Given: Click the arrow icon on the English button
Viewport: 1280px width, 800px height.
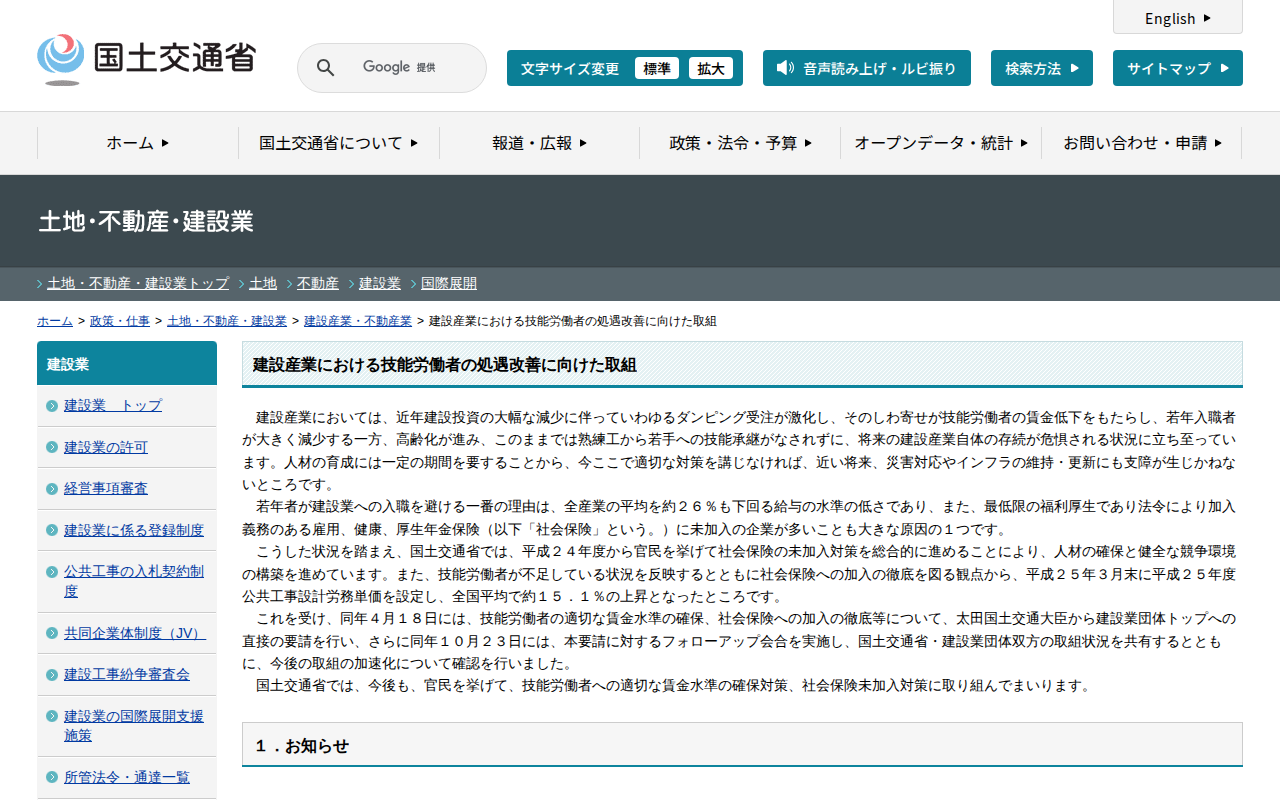Looking at the screenshot, I should (x=1207, y=18).
